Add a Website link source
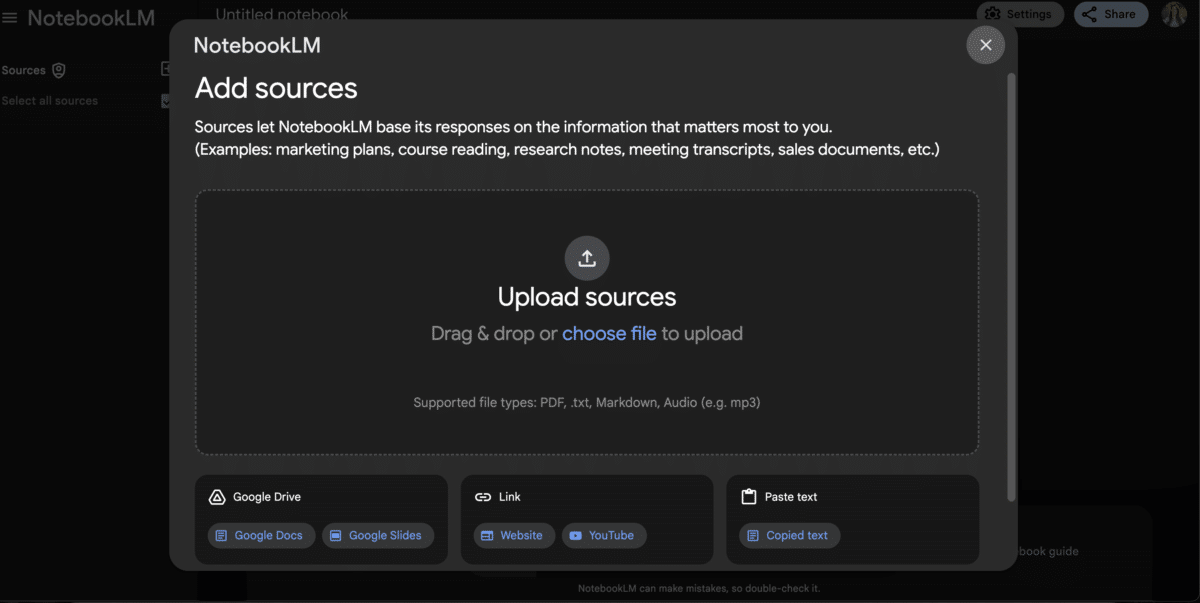This screenshot has height=603, width=1200. [x=514, y=535]
